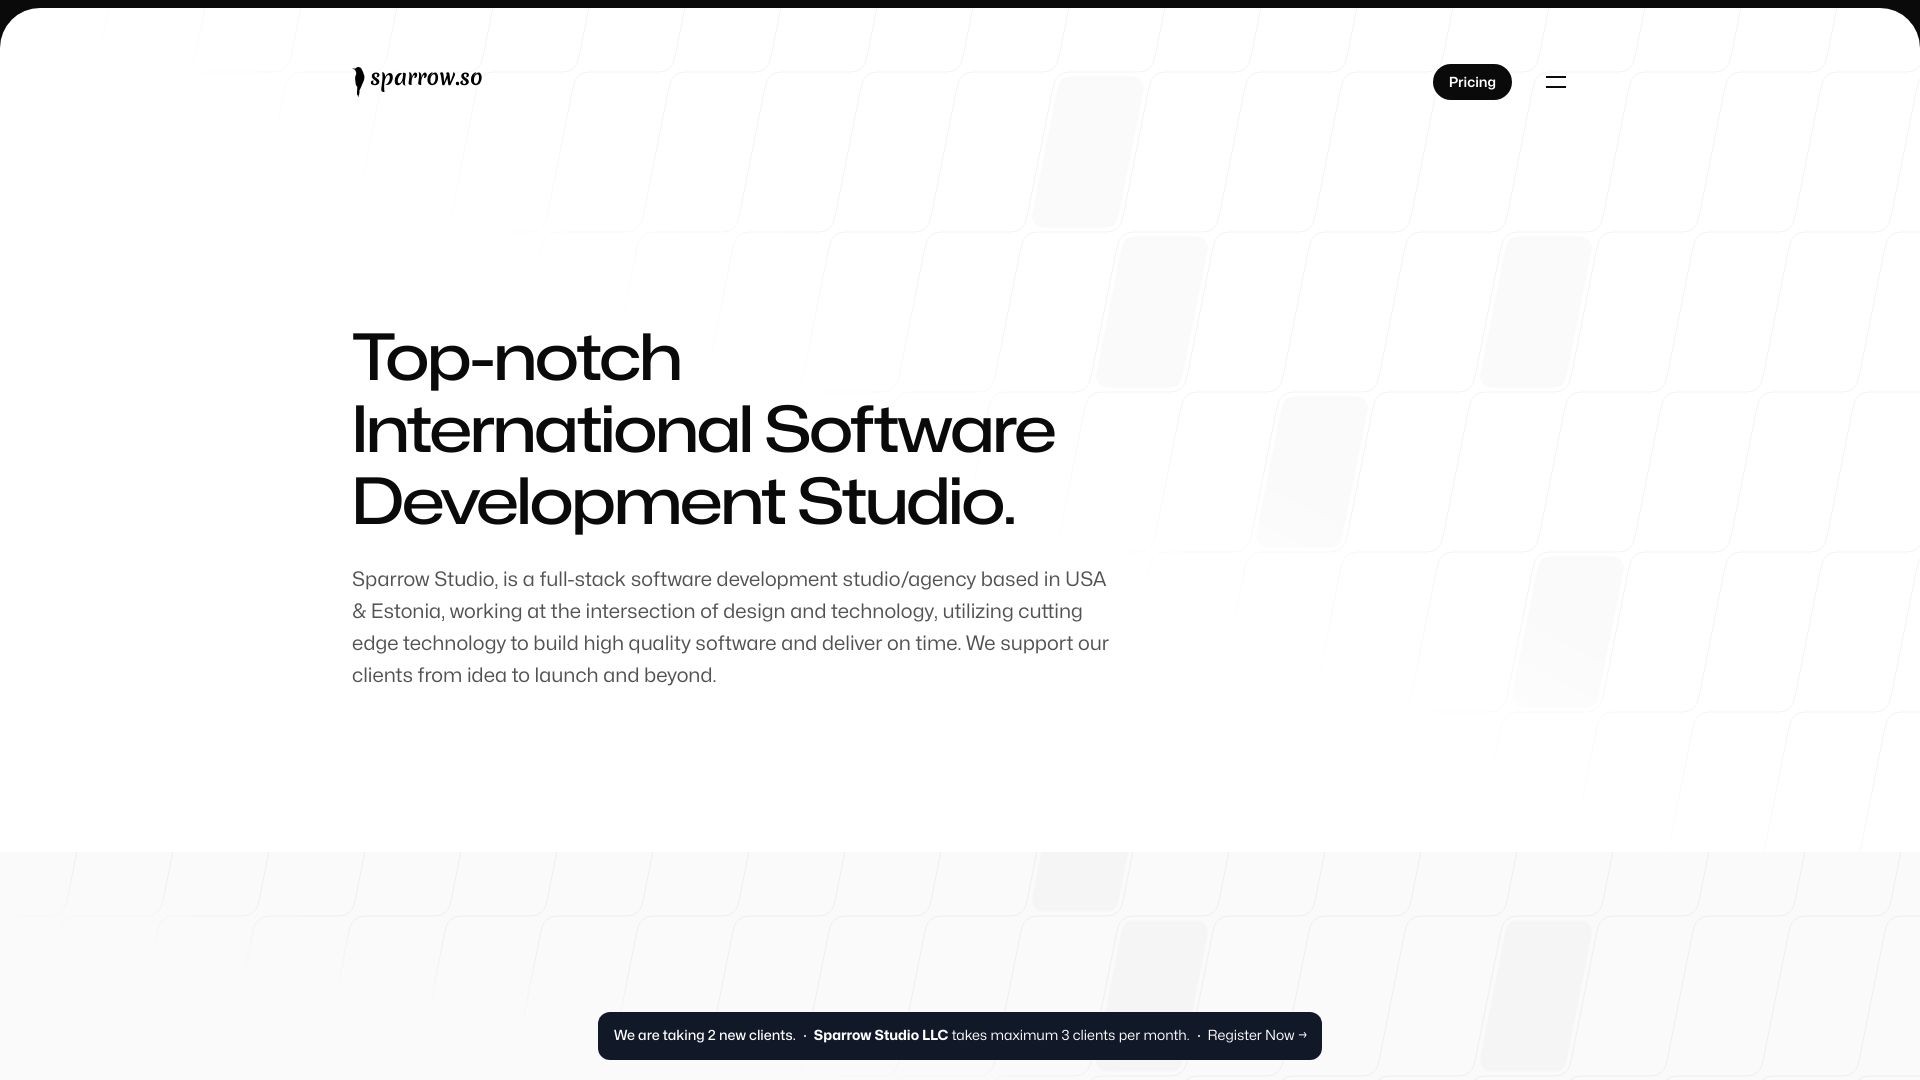Click the bold Sparrow Studio LLC text

pyautogui.click(x=881, y=1035)
